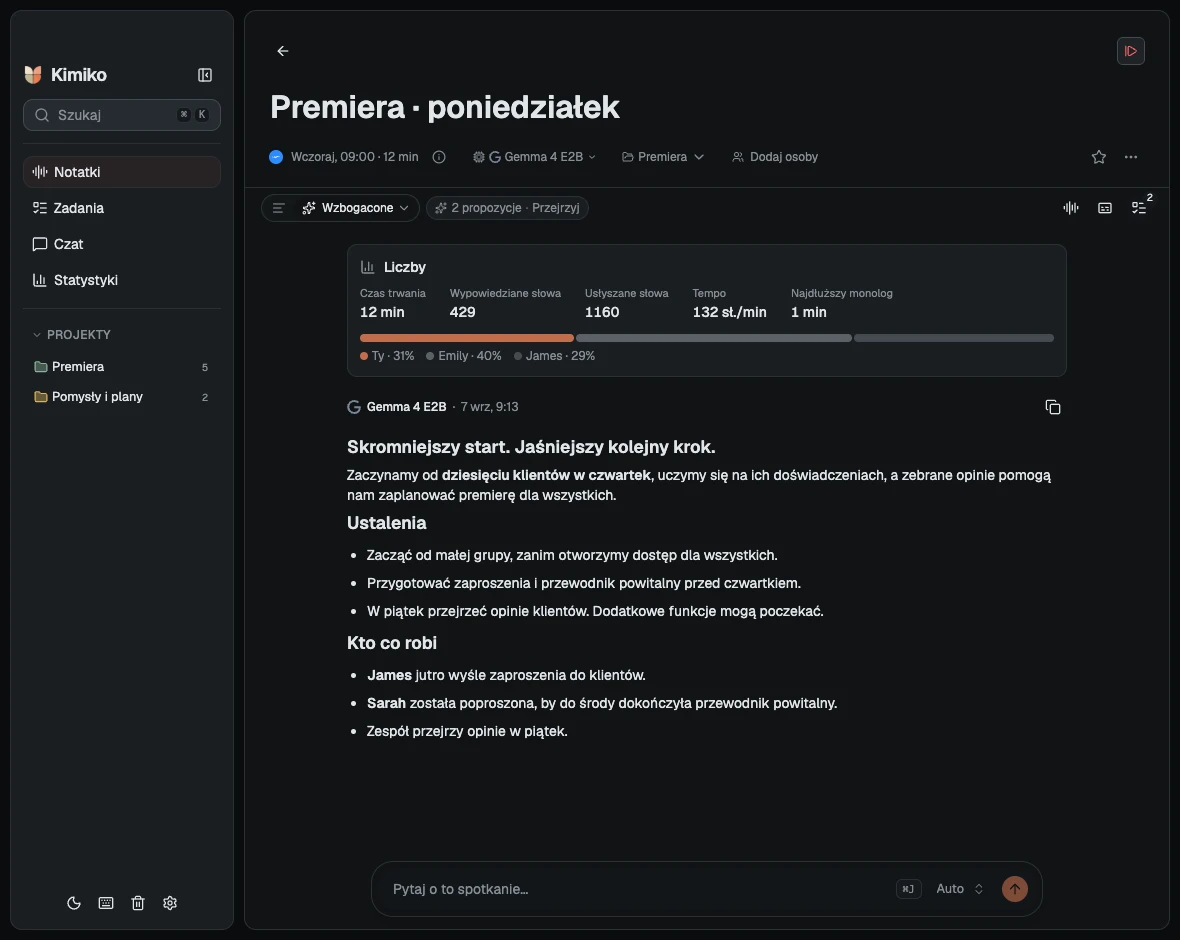This screenshot has width=1180, height=940.
Task: Click the Pytaj o to spotkanie field
Action: point(640,890)
